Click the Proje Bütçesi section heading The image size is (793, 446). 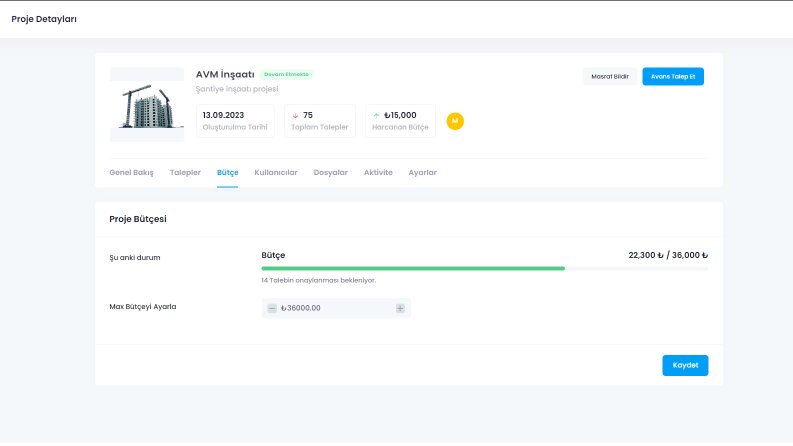(x=138, y=219)
